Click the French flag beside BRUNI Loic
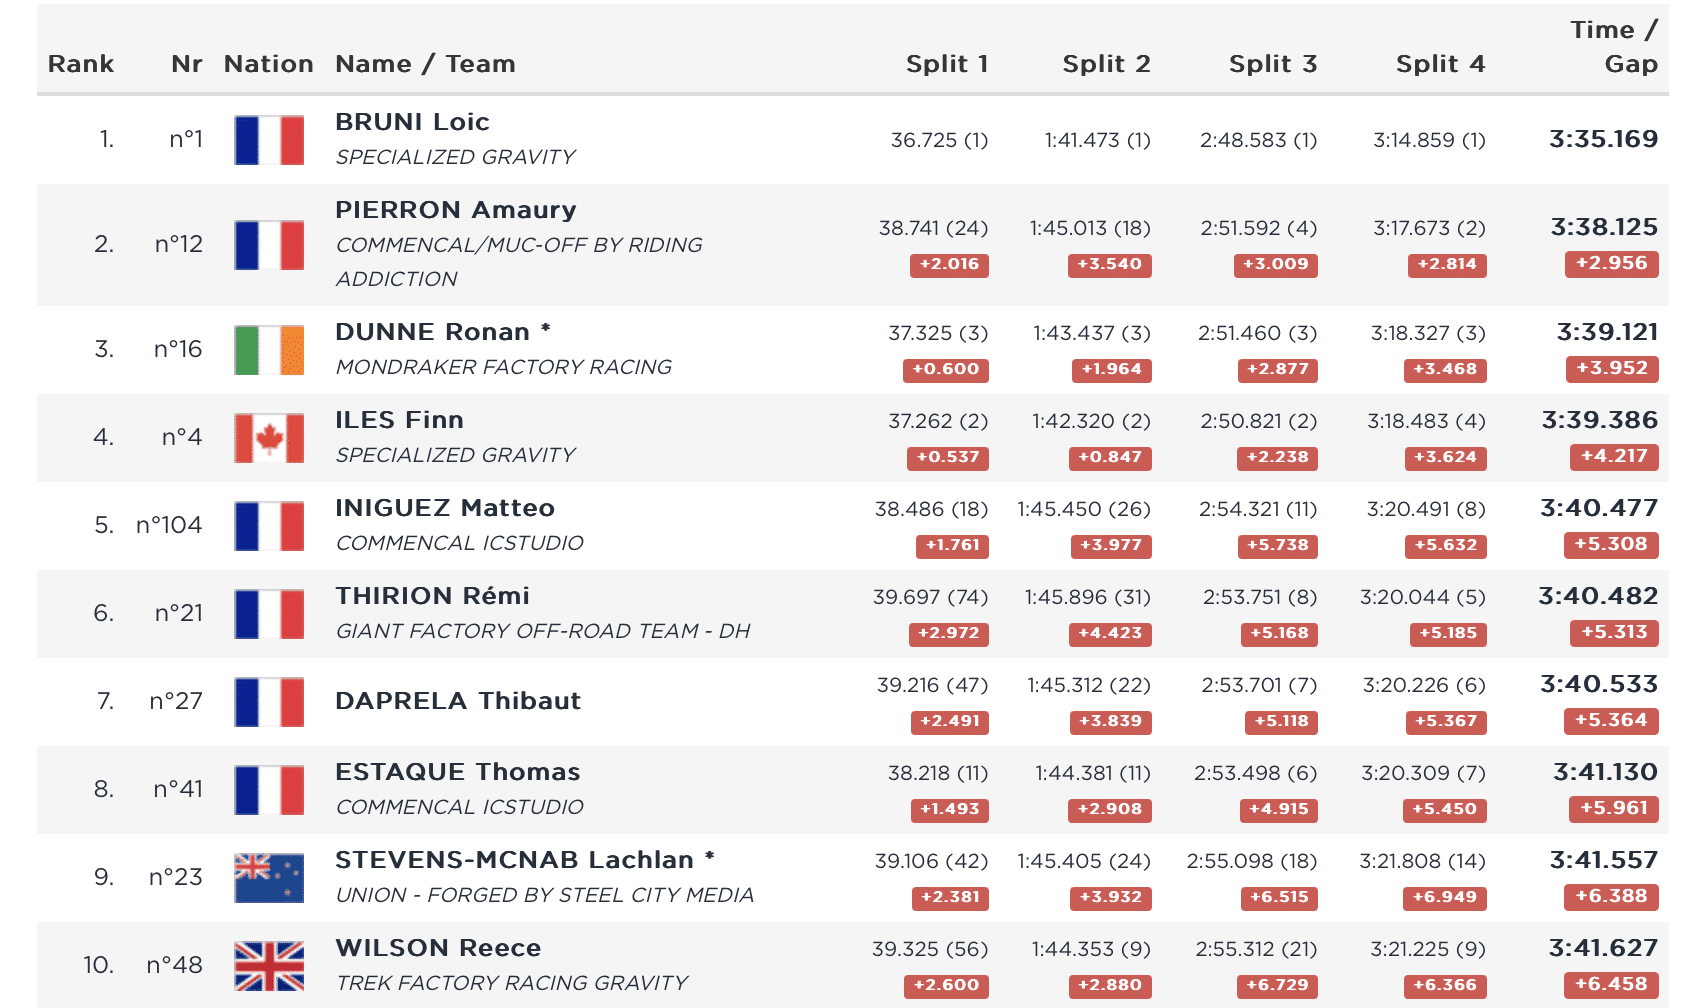Viewport: 1706px width, 1008px height. [x=269, y=140]
